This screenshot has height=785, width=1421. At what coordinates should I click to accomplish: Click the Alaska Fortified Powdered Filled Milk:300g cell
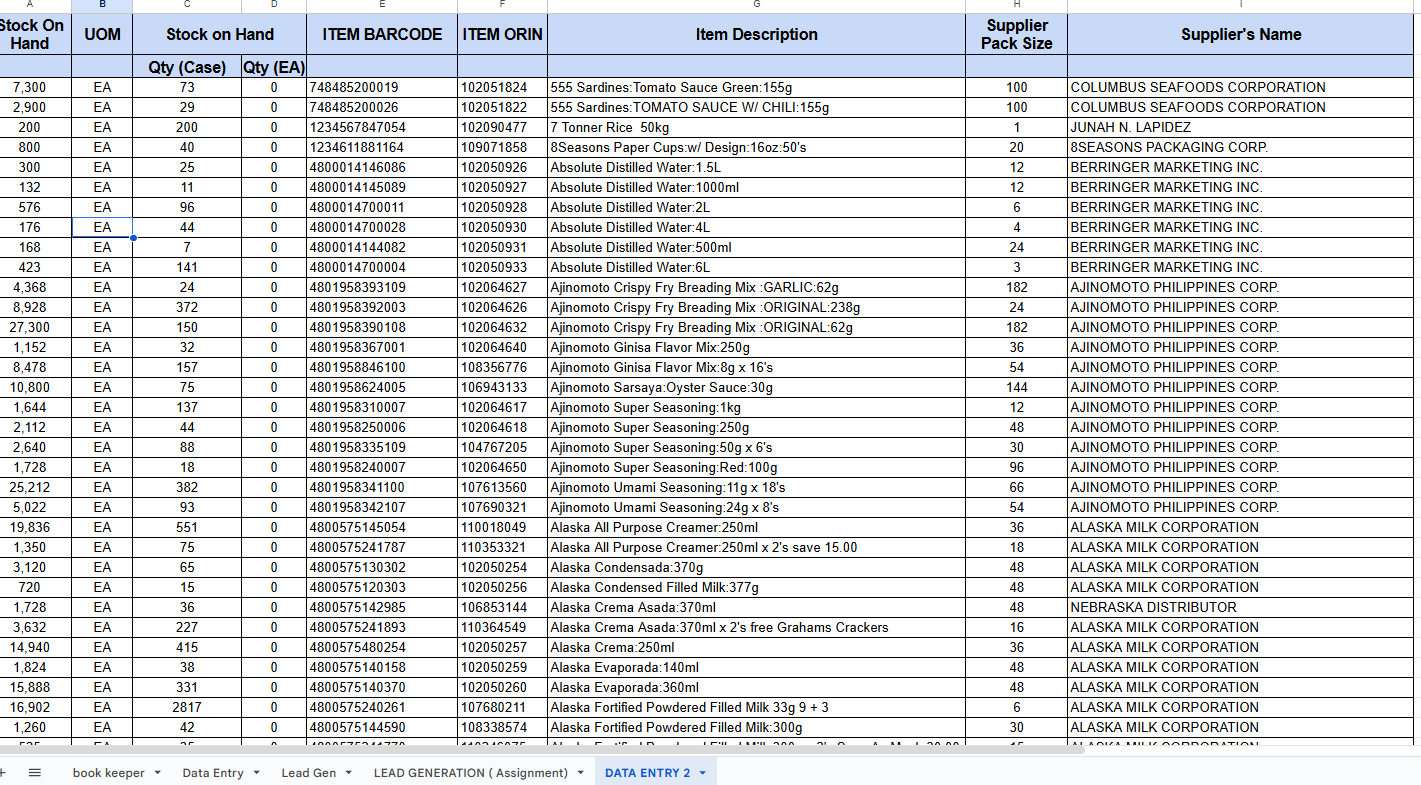(757, 727)
